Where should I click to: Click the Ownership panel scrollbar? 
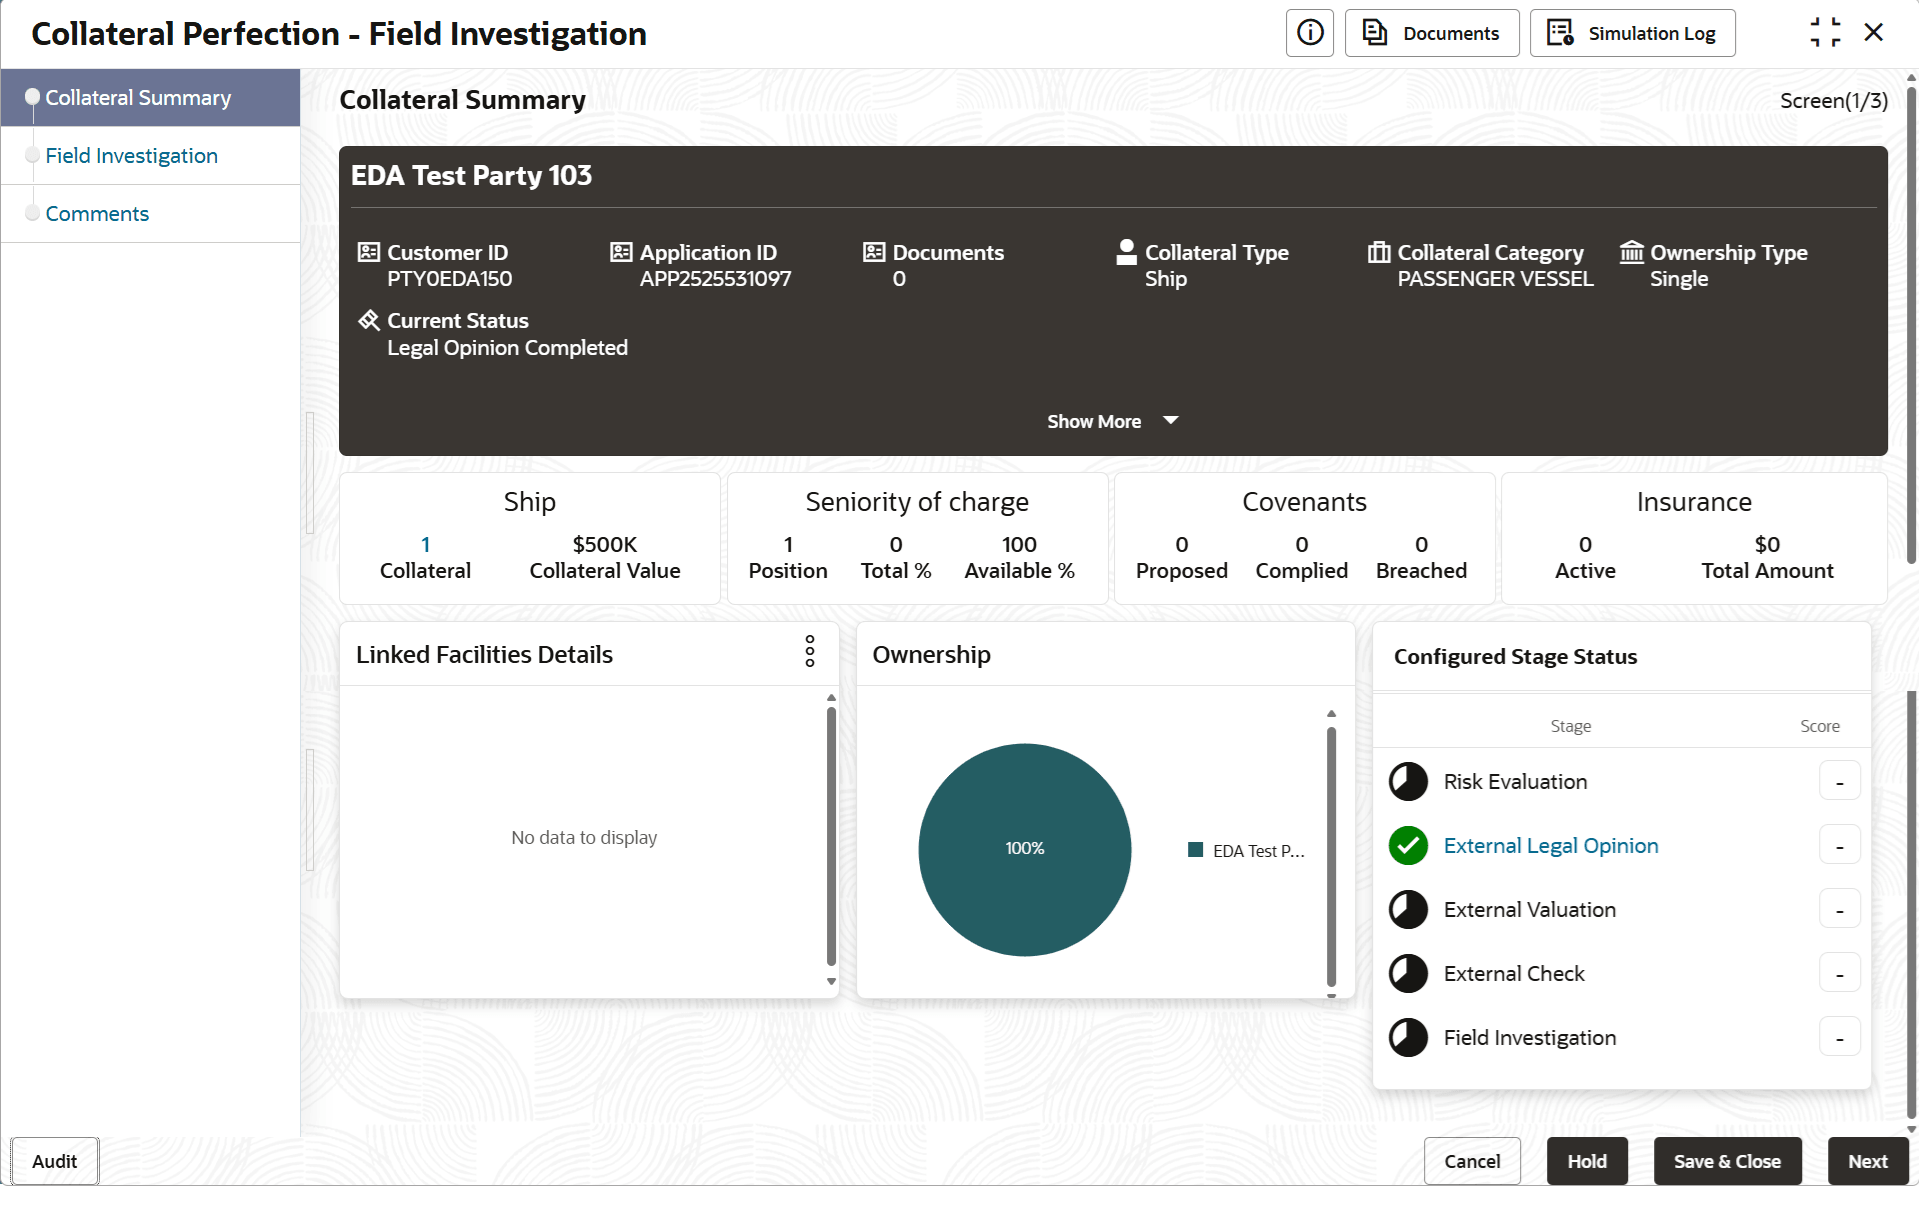1331,856
